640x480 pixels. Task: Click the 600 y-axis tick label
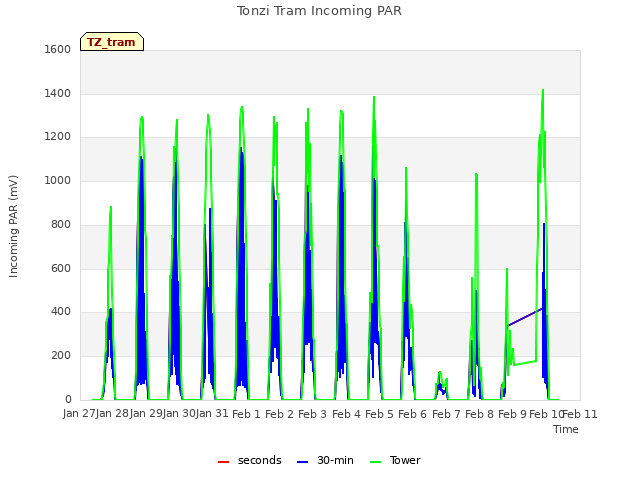click(61, 269)
